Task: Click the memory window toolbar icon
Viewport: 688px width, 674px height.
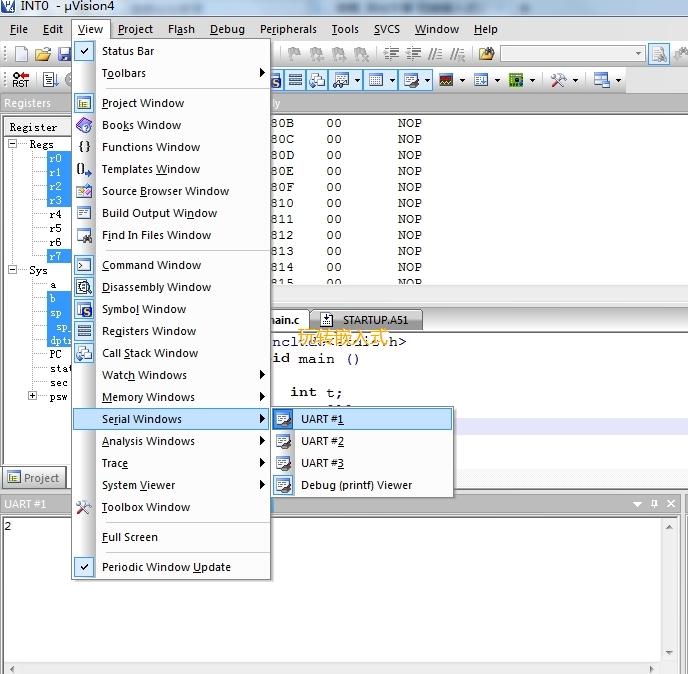Action: [x=376, y=80]
